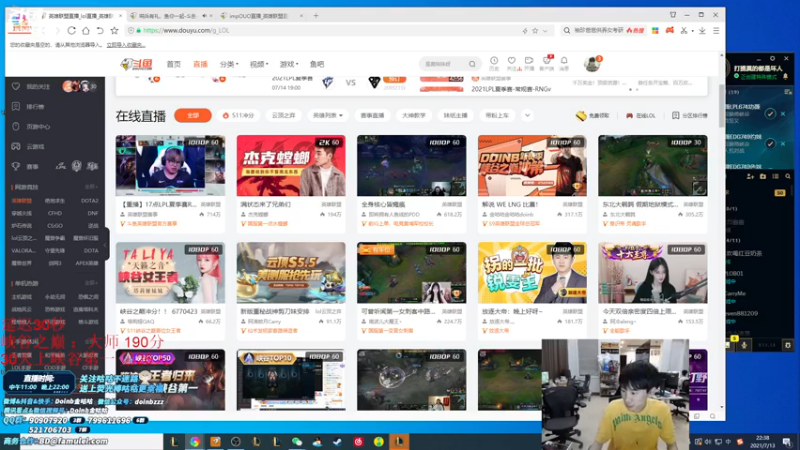Open the web games mouse icon in sidebar
Screen dimensions: 800x450
16,126
